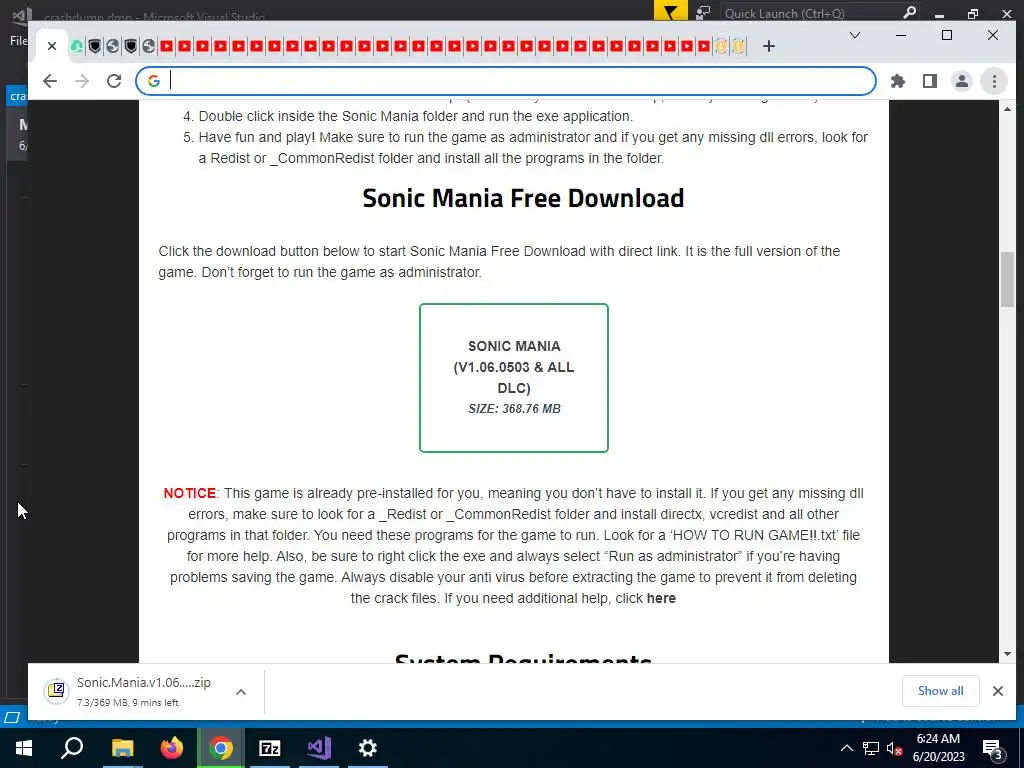The height and width of the screenshot is (768, 1024).
Task: Open the tab search chevron in Chrome
Action: [x=855, y=35]
